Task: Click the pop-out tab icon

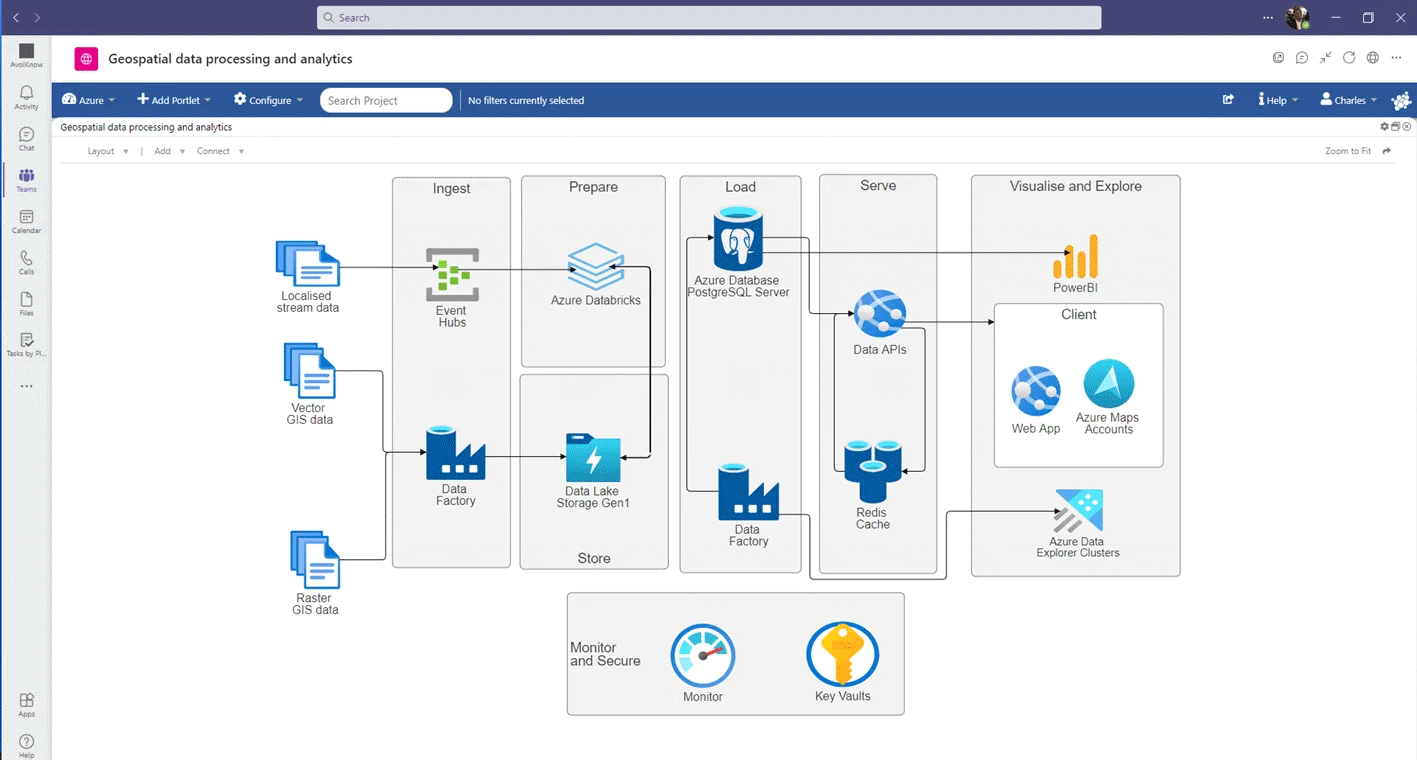Action: click(1278, 58)
